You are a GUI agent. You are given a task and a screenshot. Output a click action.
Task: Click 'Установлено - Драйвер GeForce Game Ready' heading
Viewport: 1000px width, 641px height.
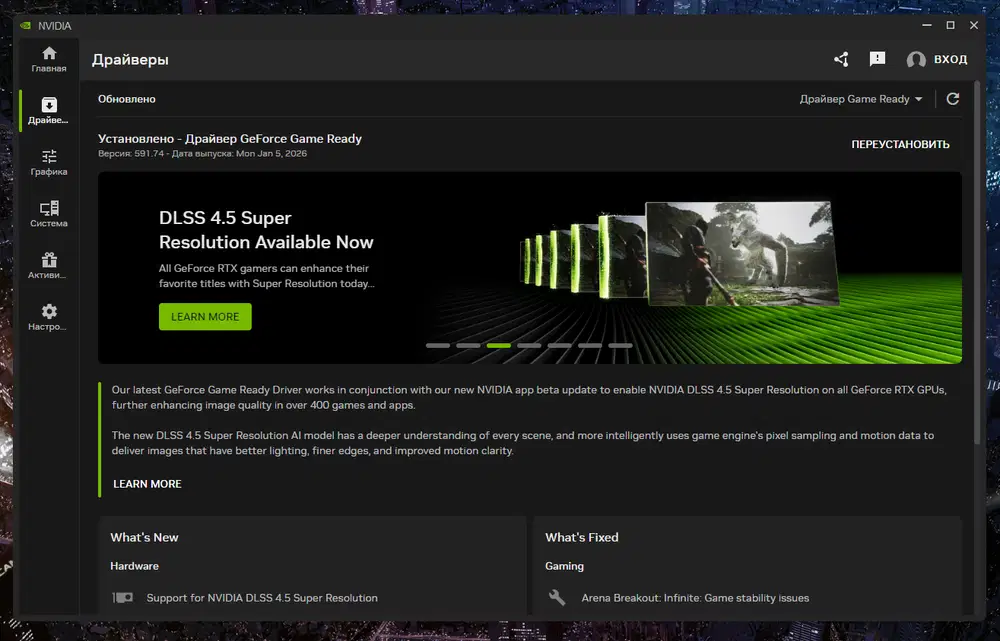(230, 138)
